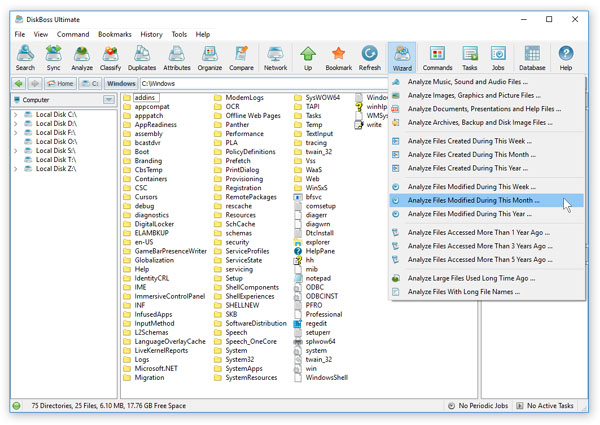Choose Analyze Files With Long File Names
Screen dimensions: 600x425
pos(487,292)
